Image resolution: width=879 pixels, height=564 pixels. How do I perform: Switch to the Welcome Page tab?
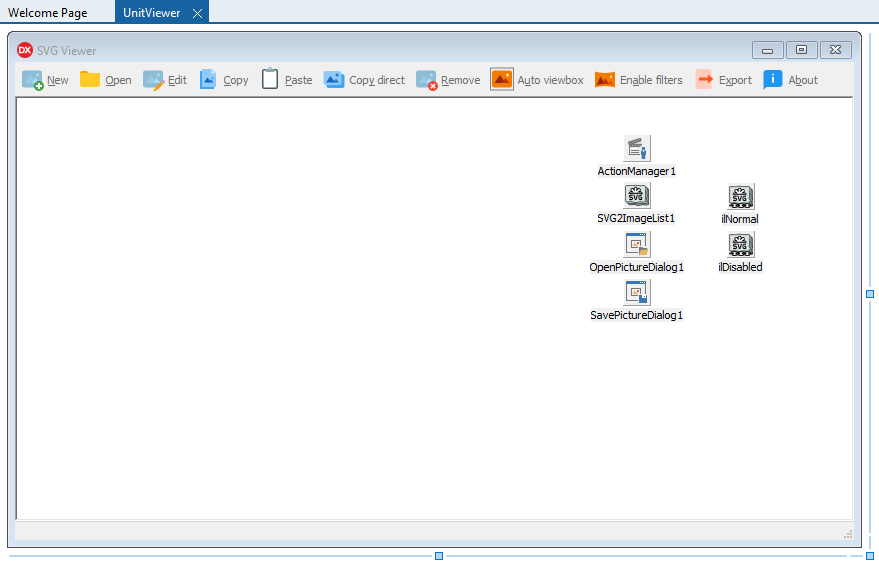pos(48,13)
